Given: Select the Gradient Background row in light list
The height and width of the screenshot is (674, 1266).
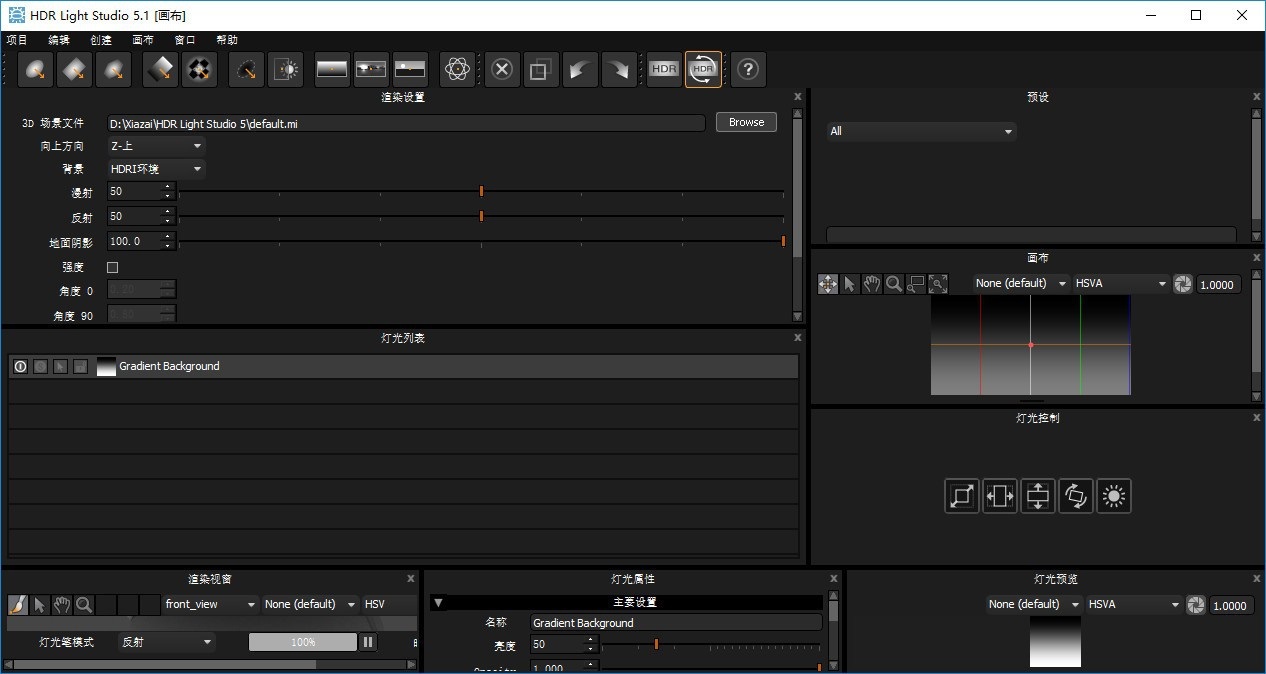Looking at the screenshot, I should [x=403, y=367].
